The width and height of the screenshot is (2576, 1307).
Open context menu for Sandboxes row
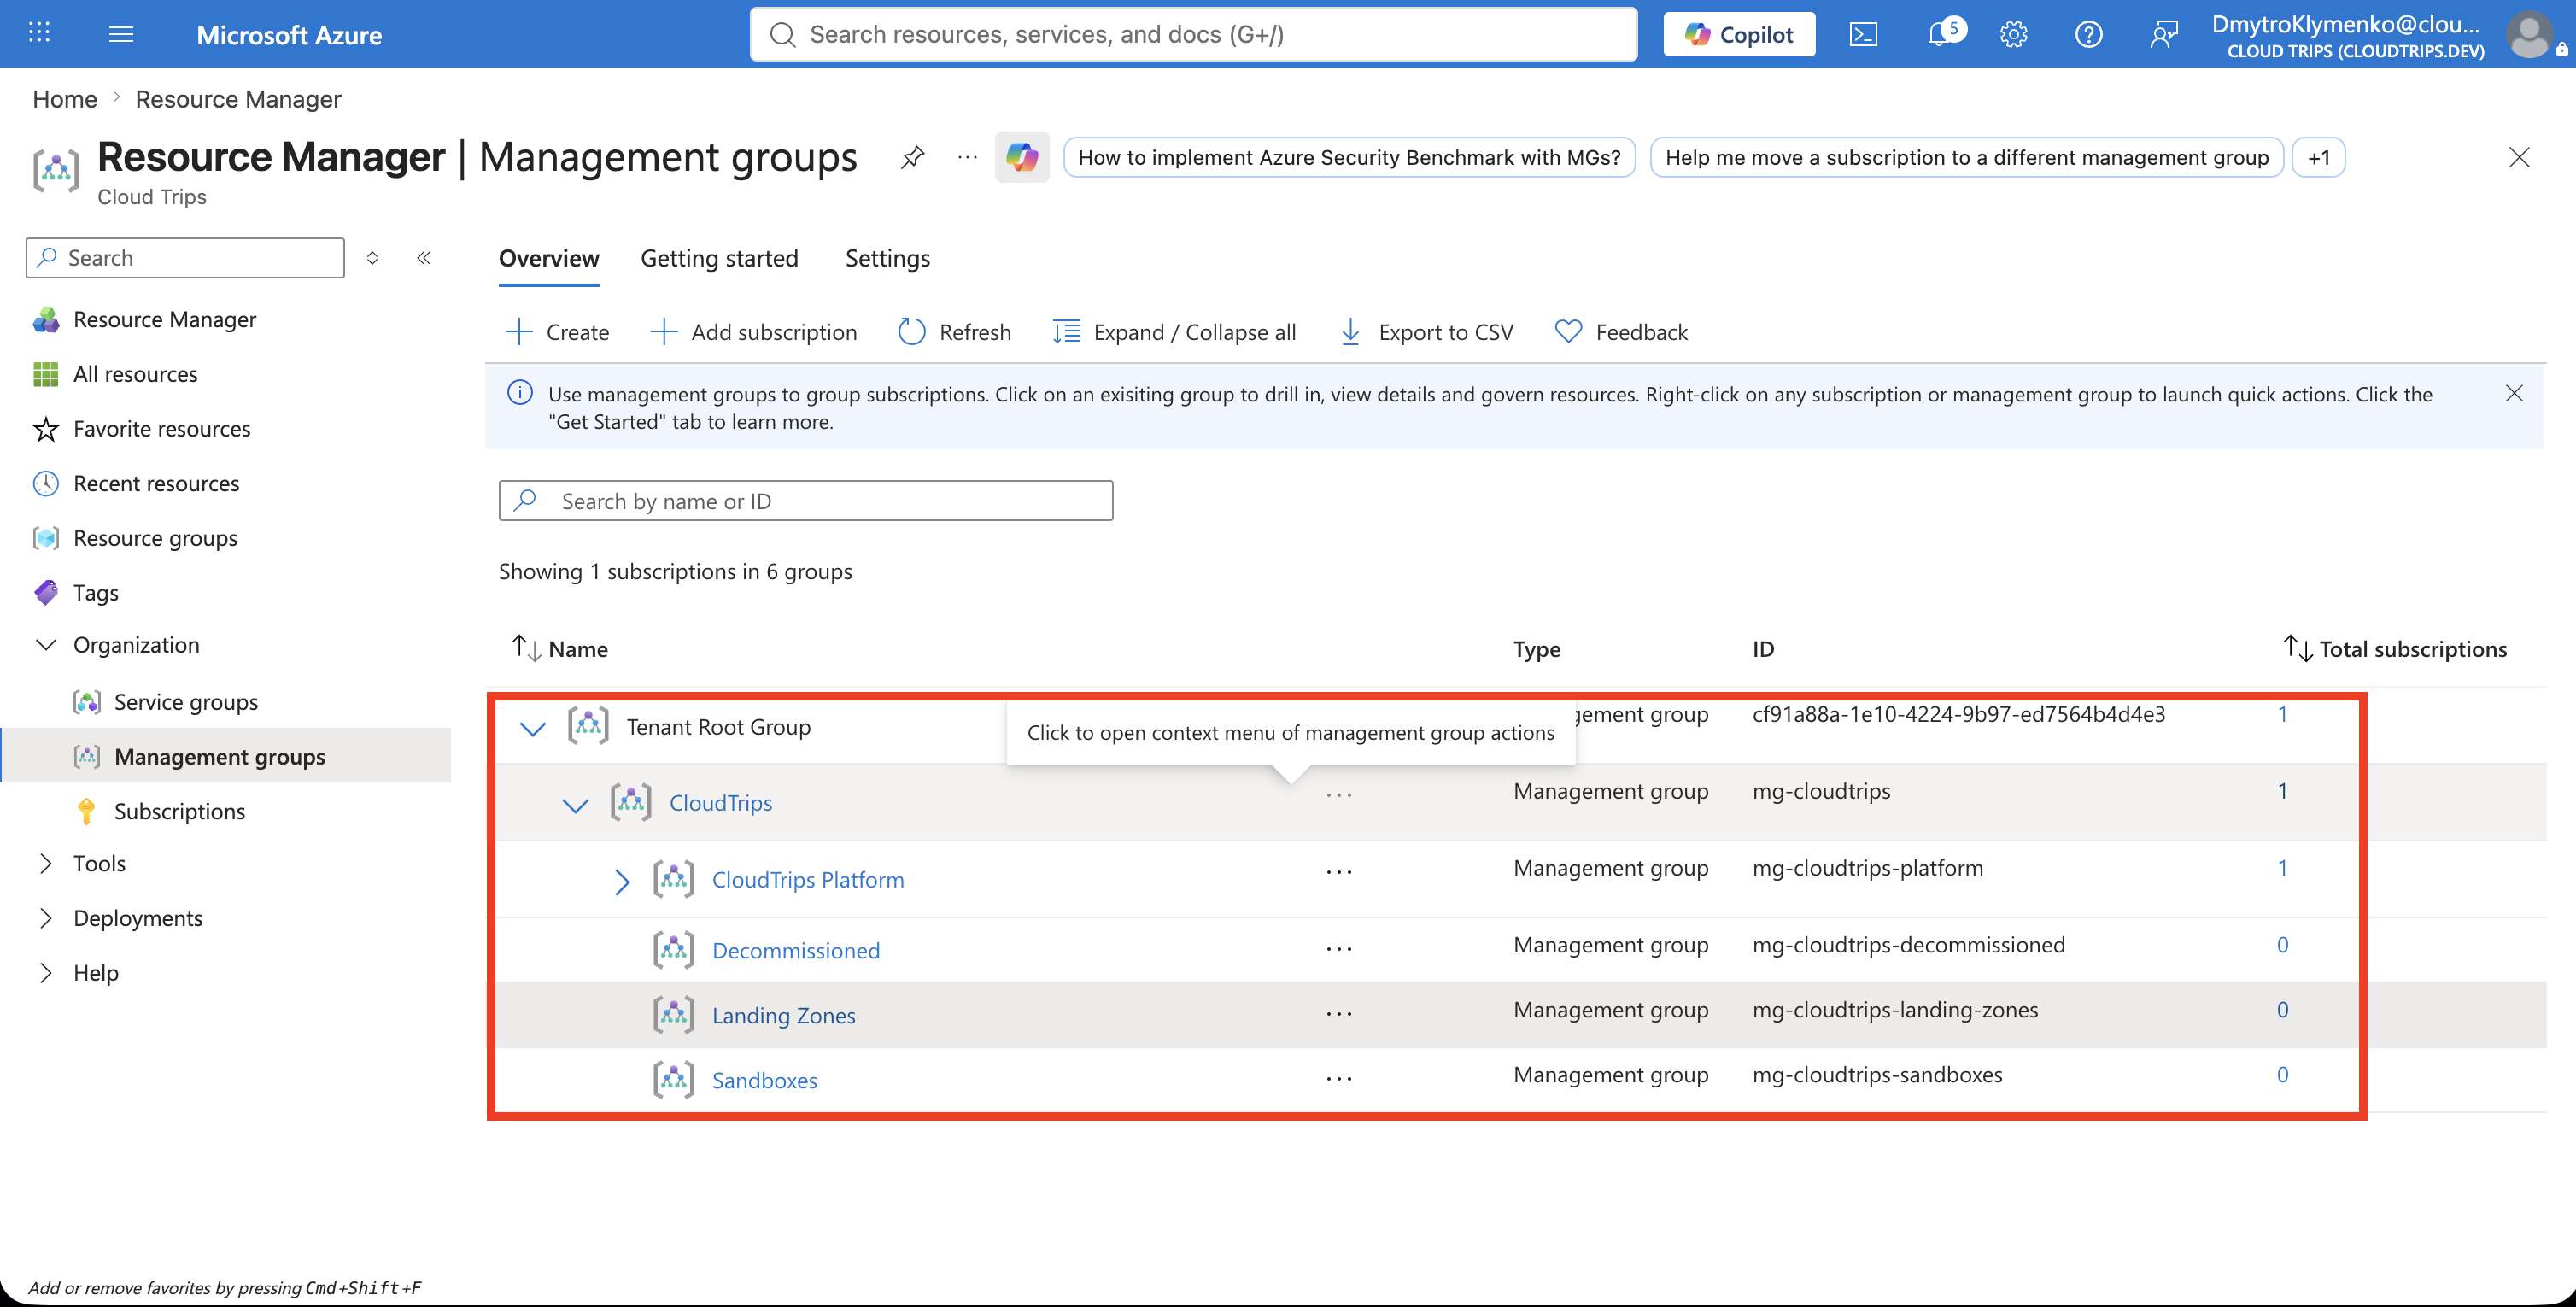tap(1339, 1080)
